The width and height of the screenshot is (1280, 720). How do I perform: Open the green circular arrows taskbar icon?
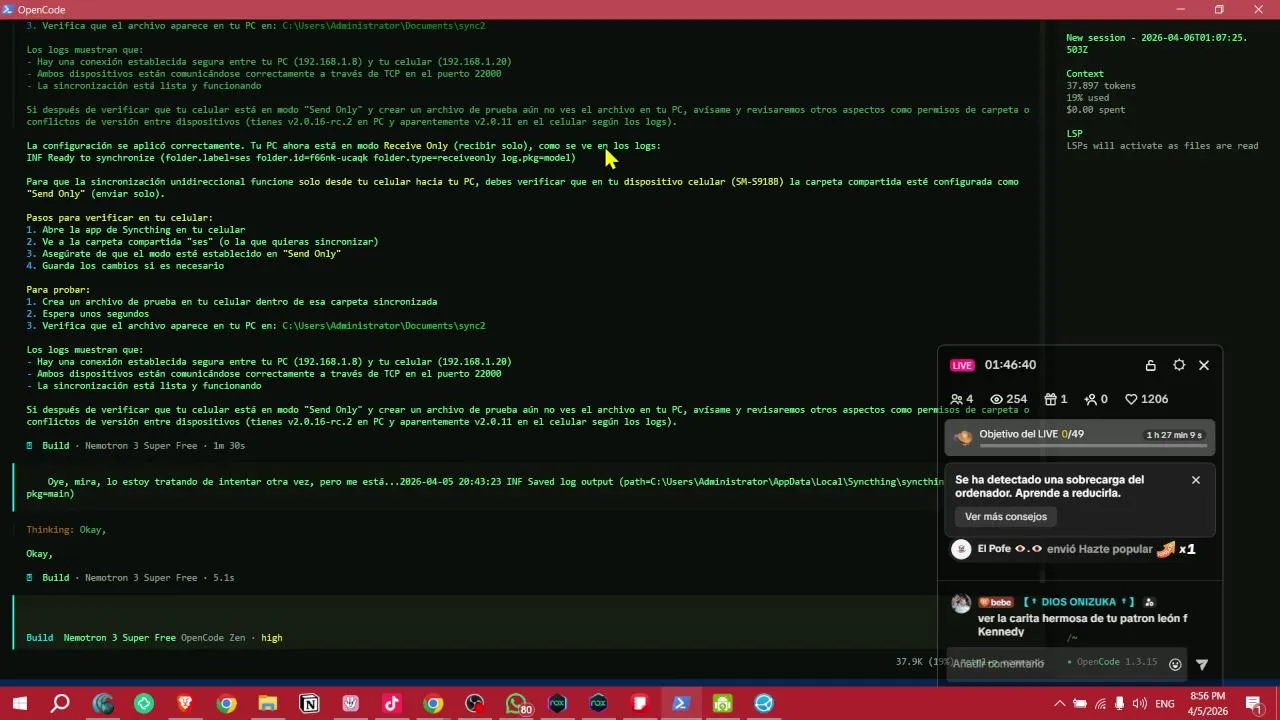[x=144, y=704]
